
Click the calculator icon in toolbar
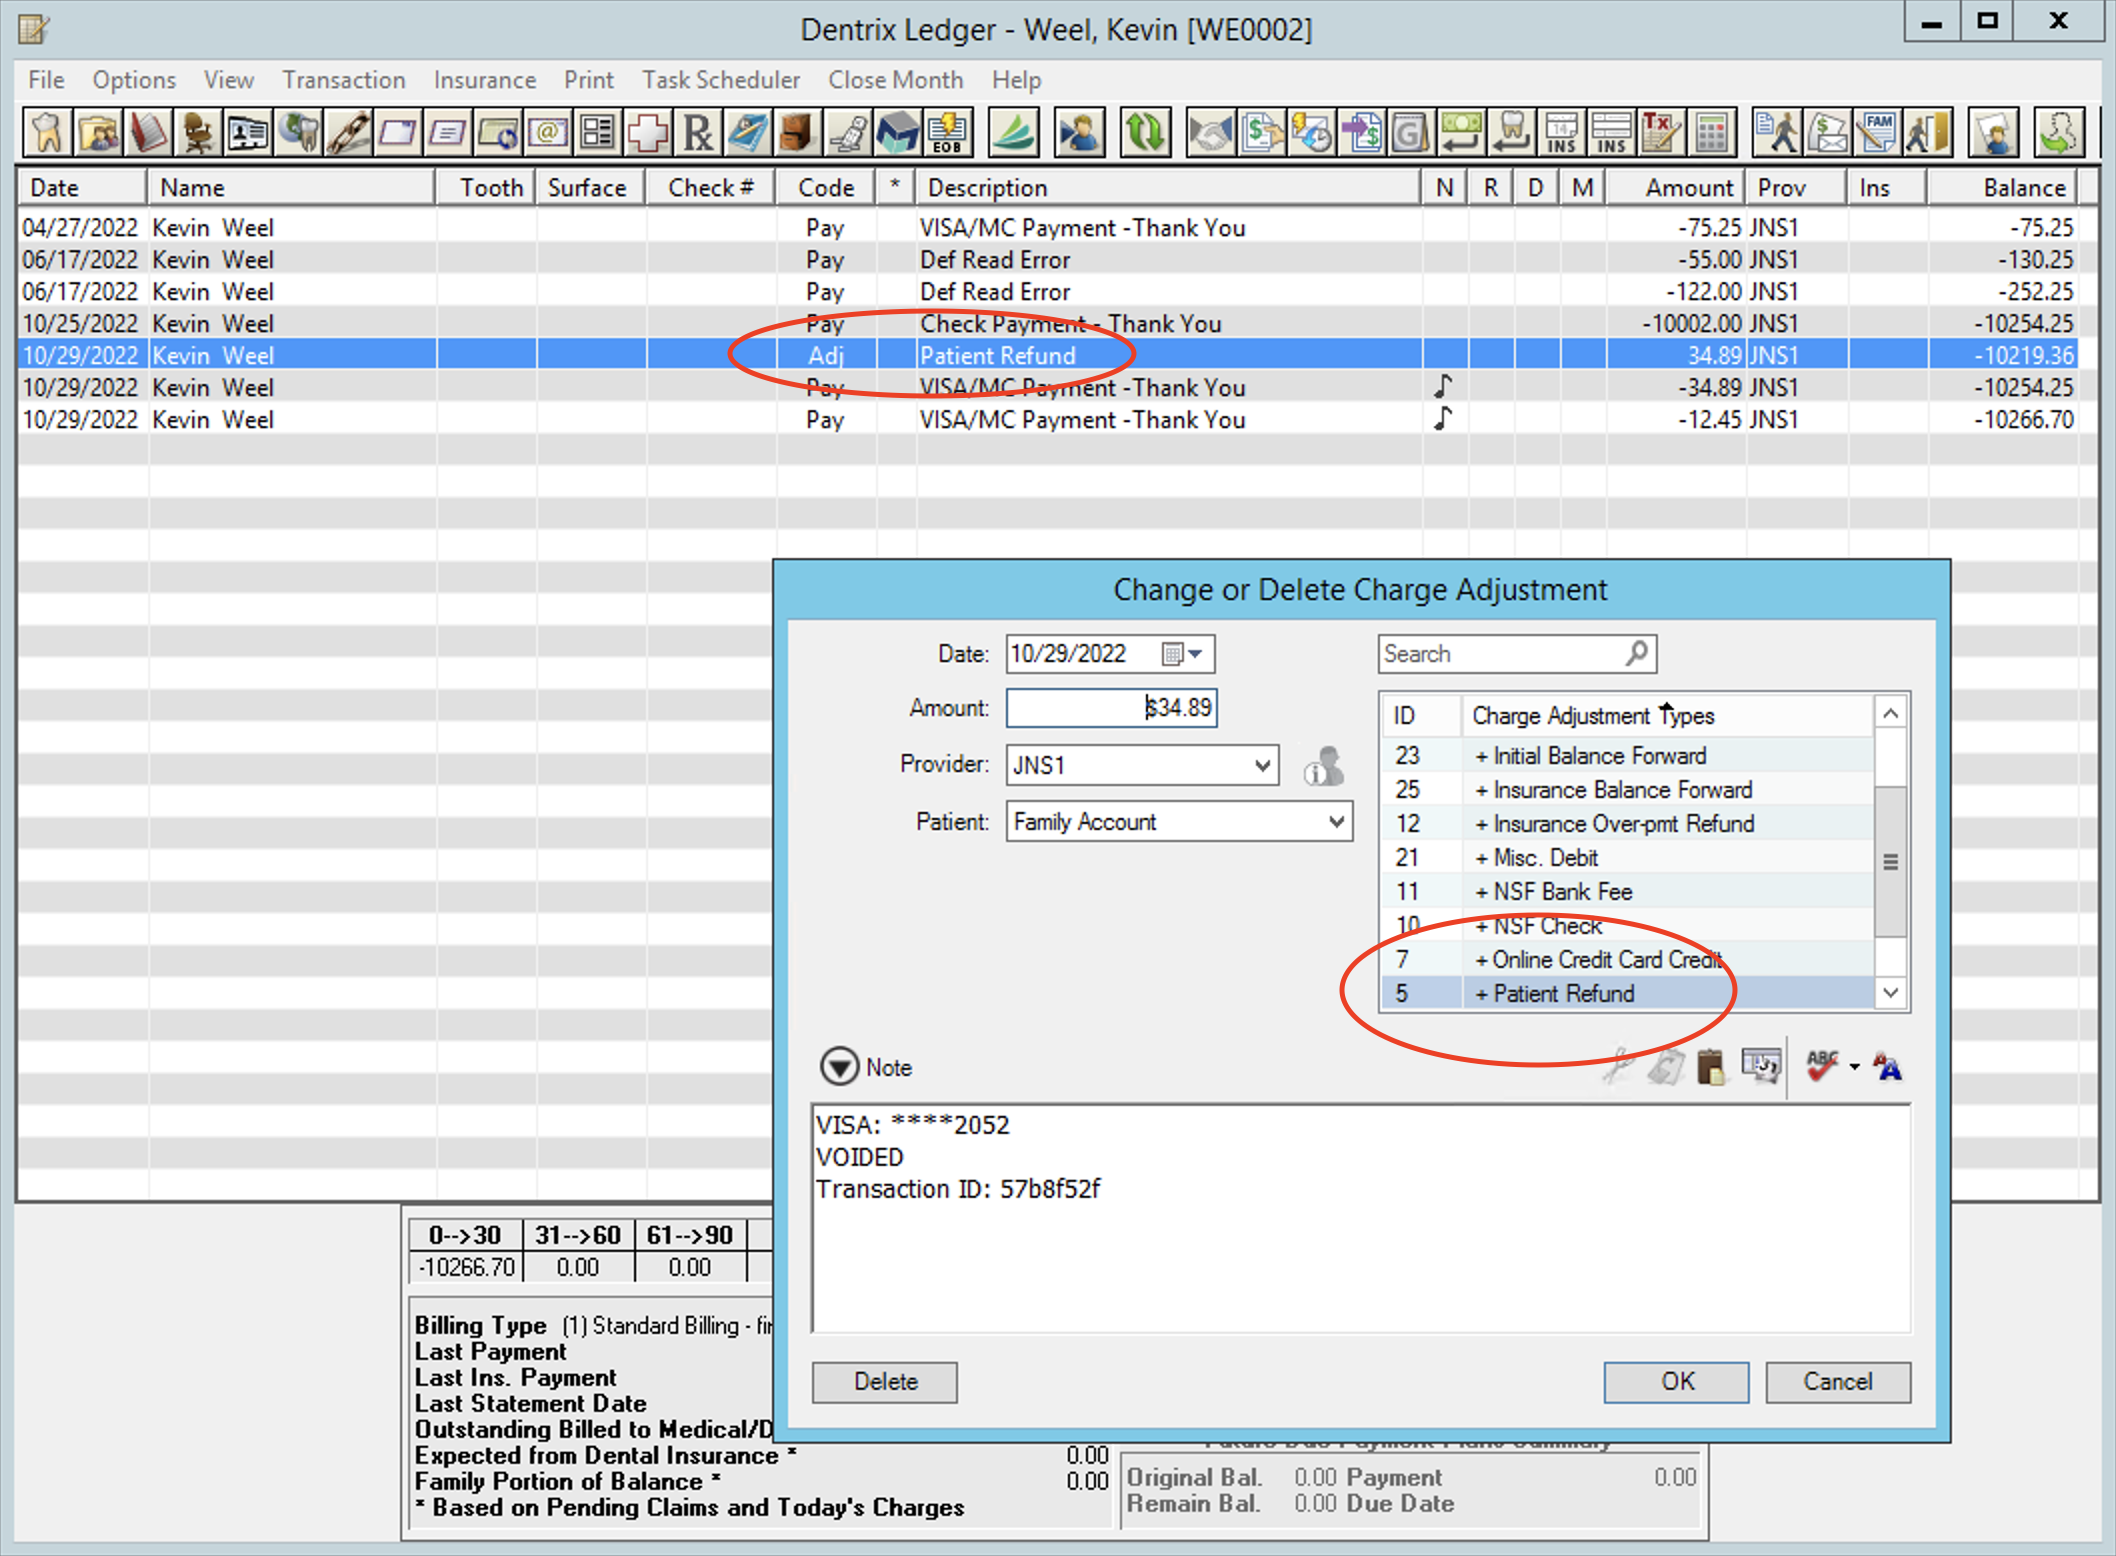pyautogui.click(x=1711, y=133)
